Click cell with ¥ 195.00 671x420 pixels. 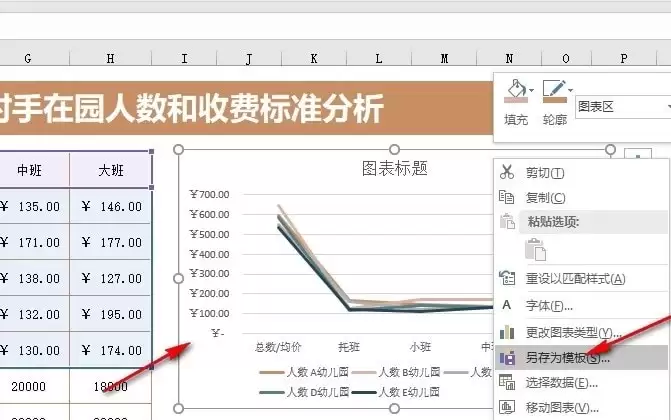click(111, 314)
